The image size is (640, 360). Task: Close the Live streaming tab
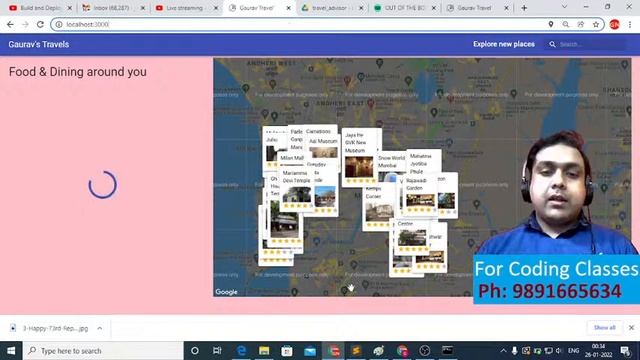pos(216,8)
